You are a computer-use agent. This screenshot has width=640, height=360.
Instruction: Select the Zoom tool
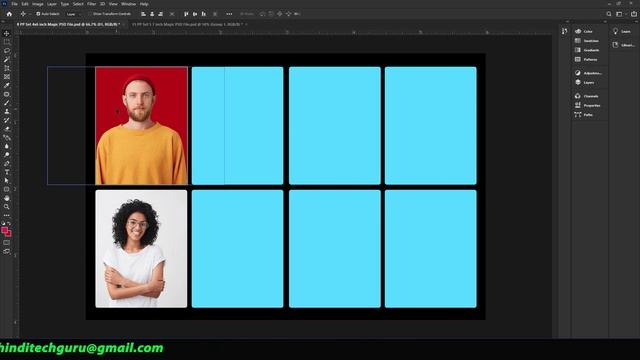coord(7,207)
